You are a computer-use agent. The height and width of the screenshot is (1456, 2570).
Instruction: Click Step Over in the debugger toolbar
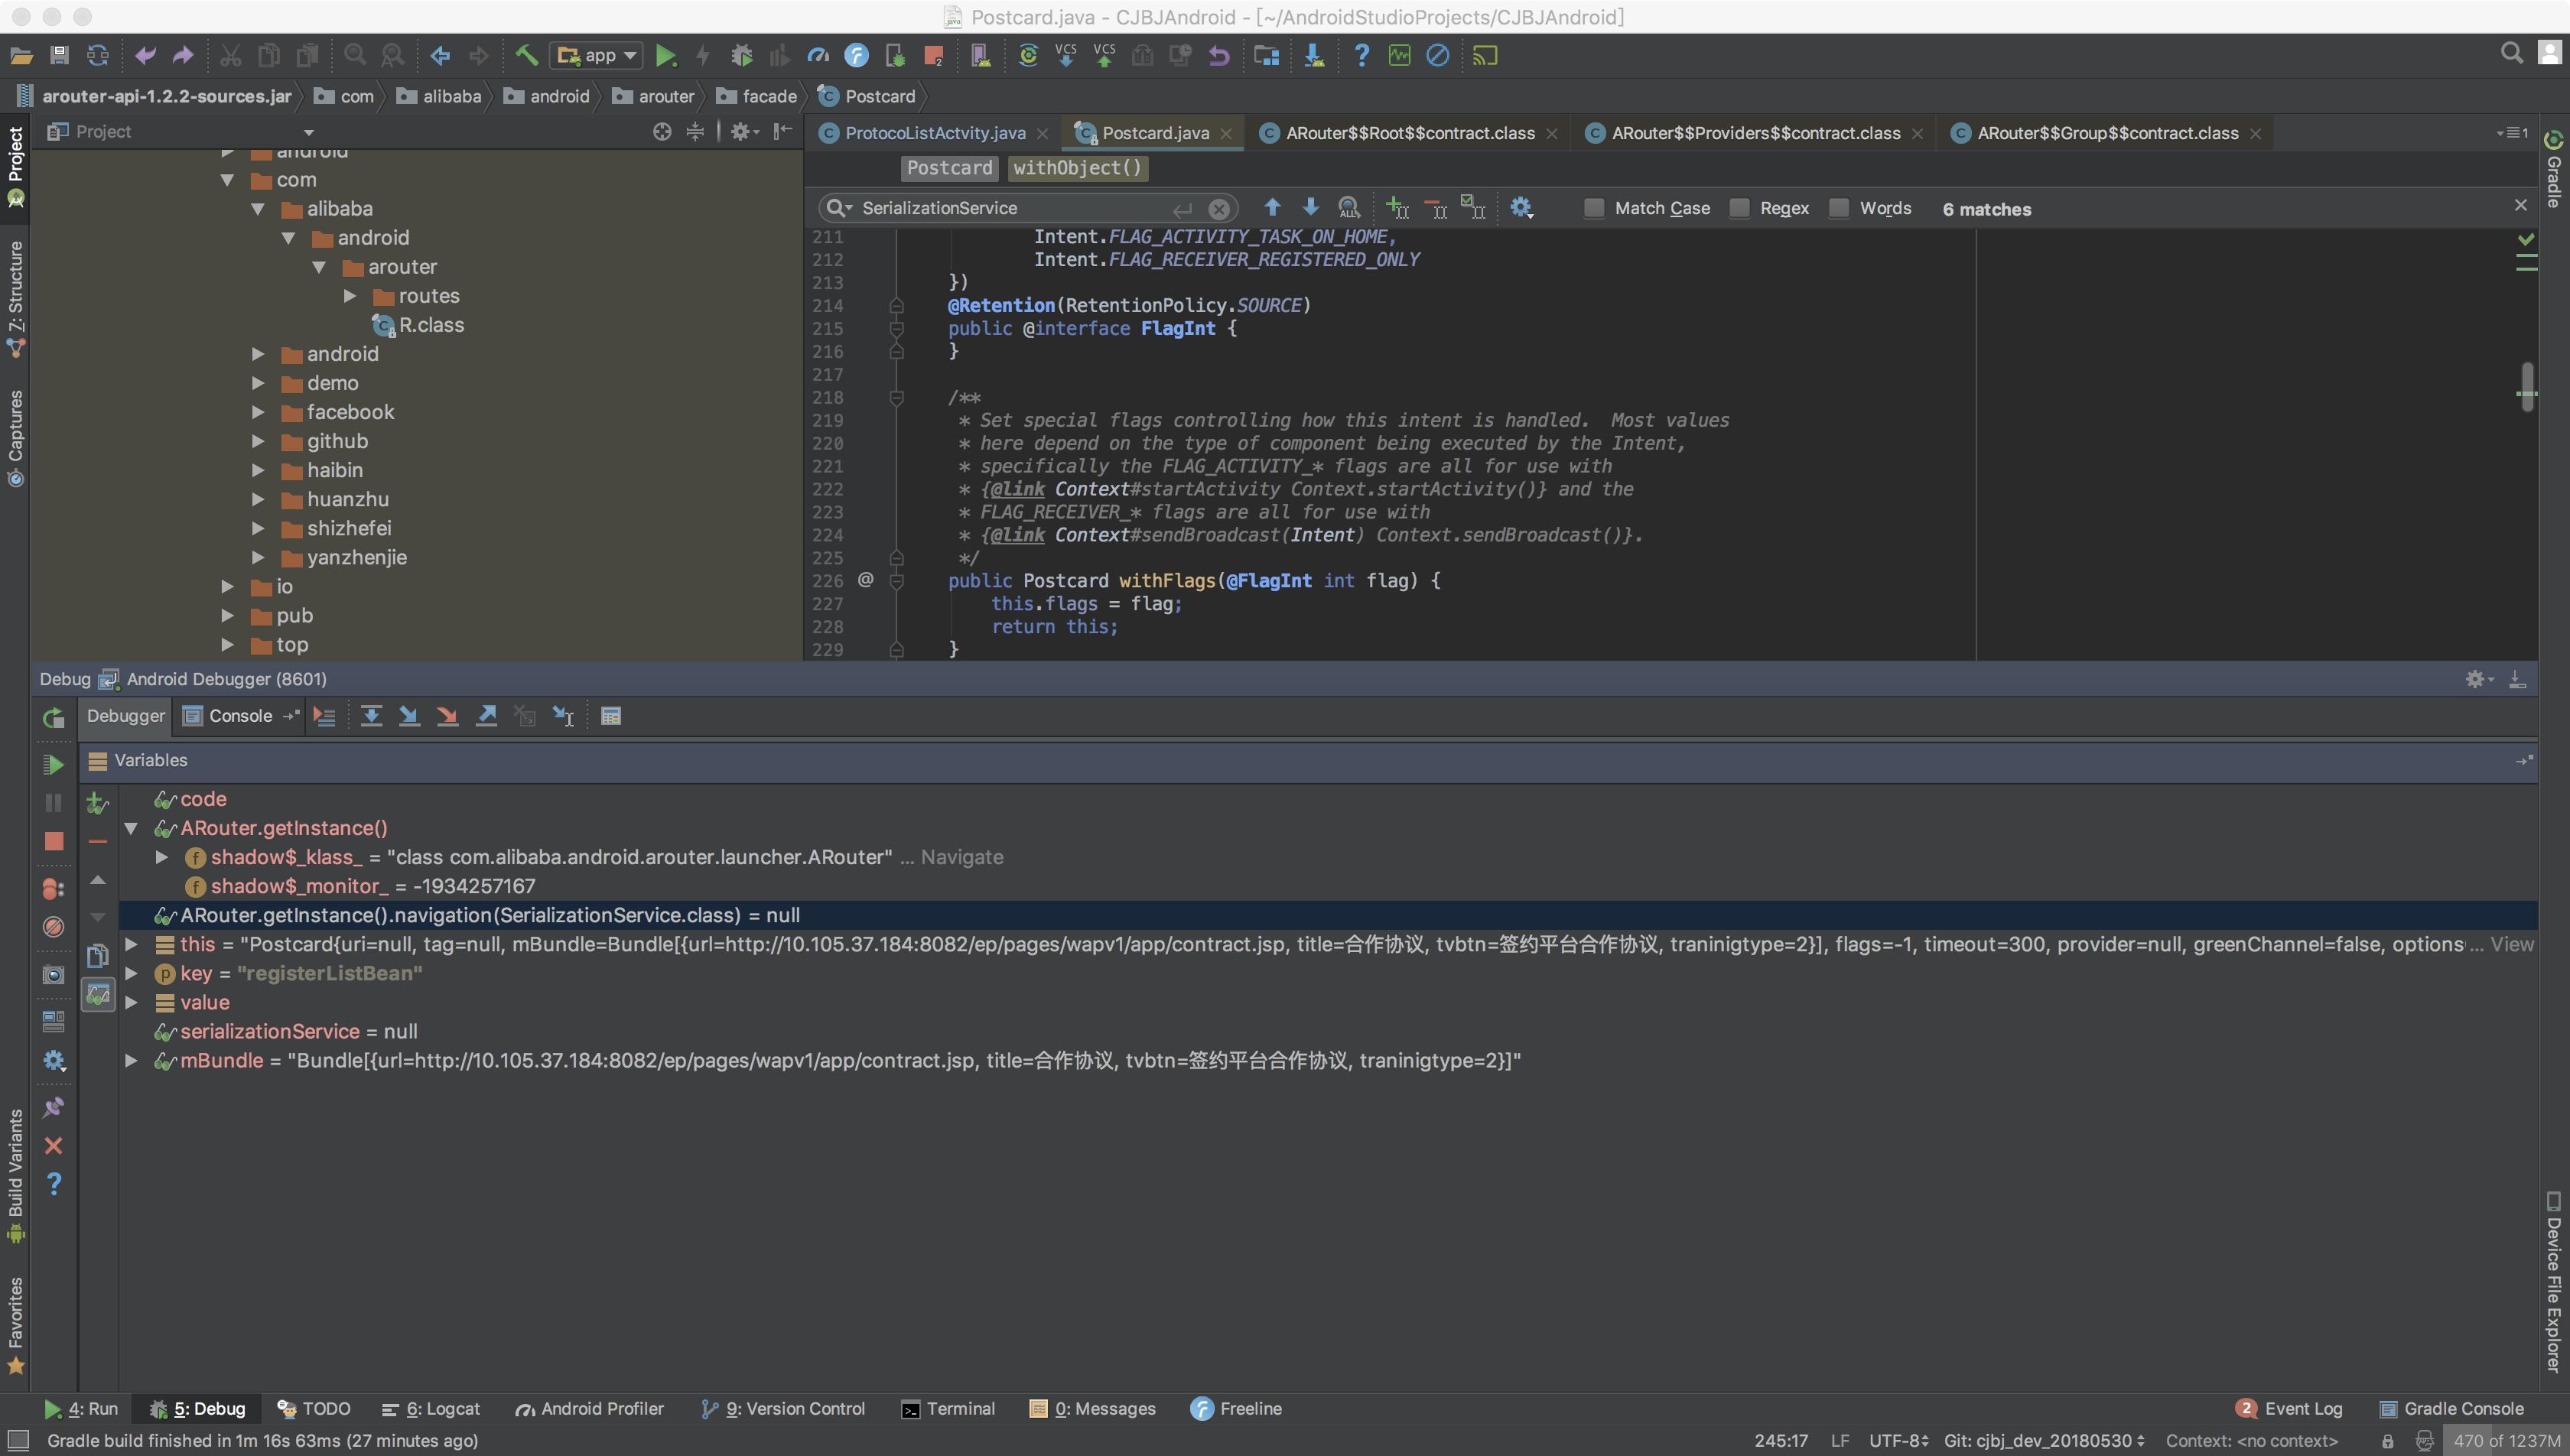coord(371,715)
